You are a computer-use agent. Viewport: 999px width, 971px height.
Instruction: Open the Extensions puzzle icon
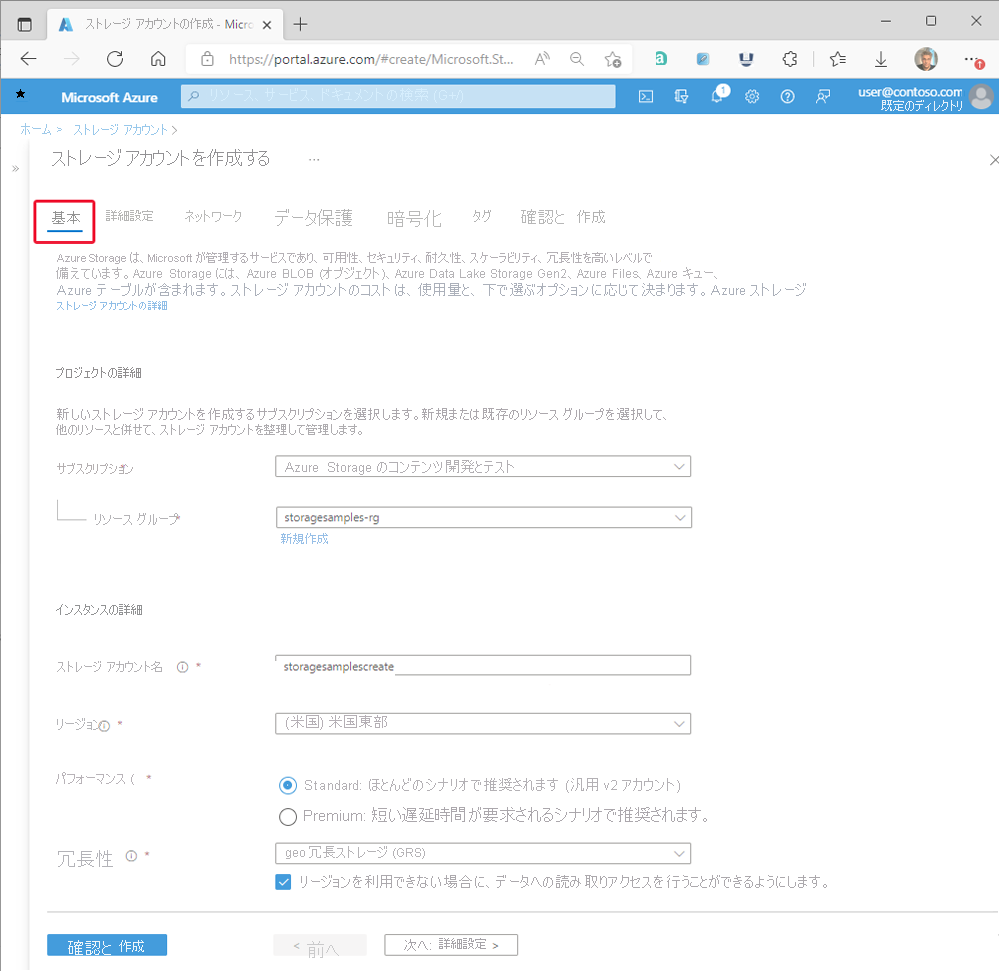coord(790,59)
